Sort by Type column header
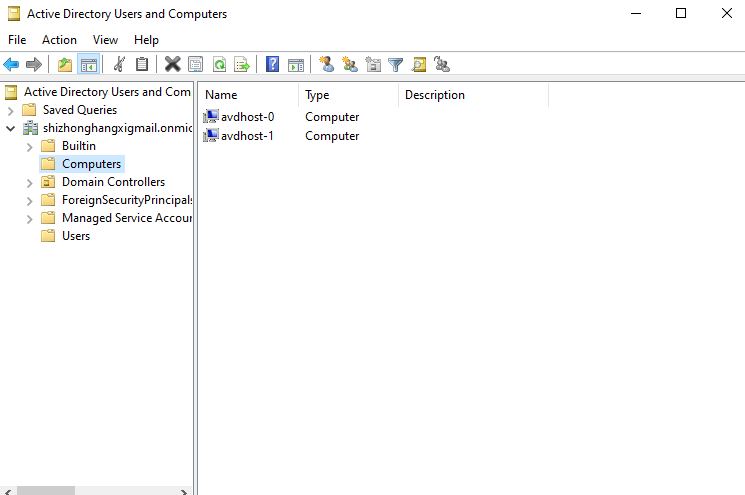This screenshot has height=495, width=745. (x=348, y=95)
